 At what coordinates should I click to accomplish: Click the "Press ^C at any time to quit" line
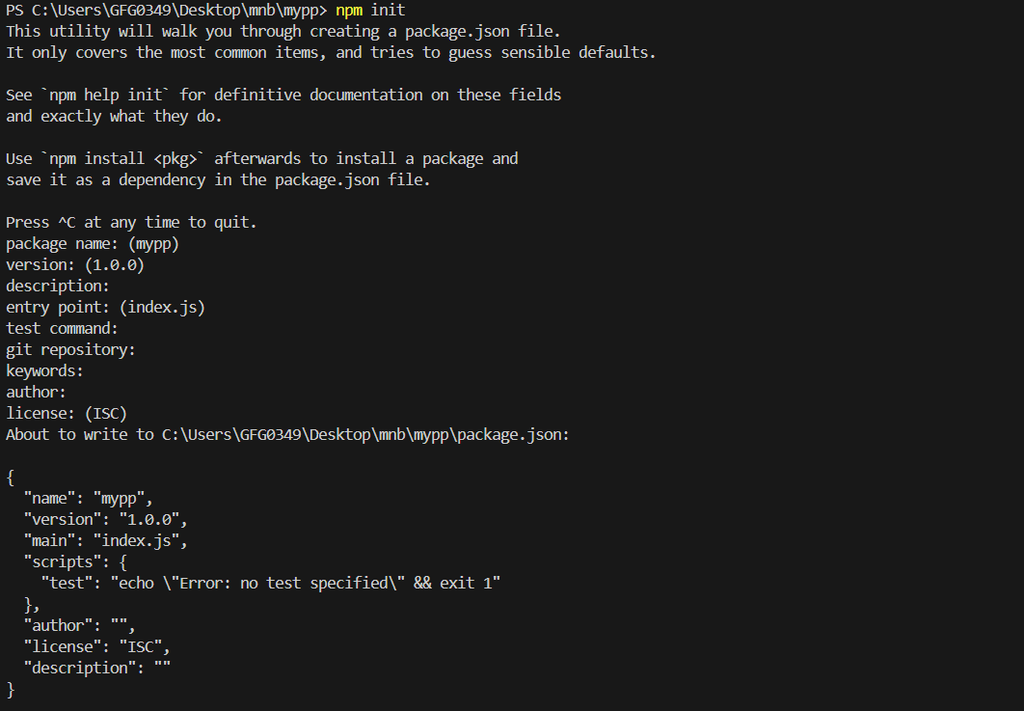tap(131, 222)
